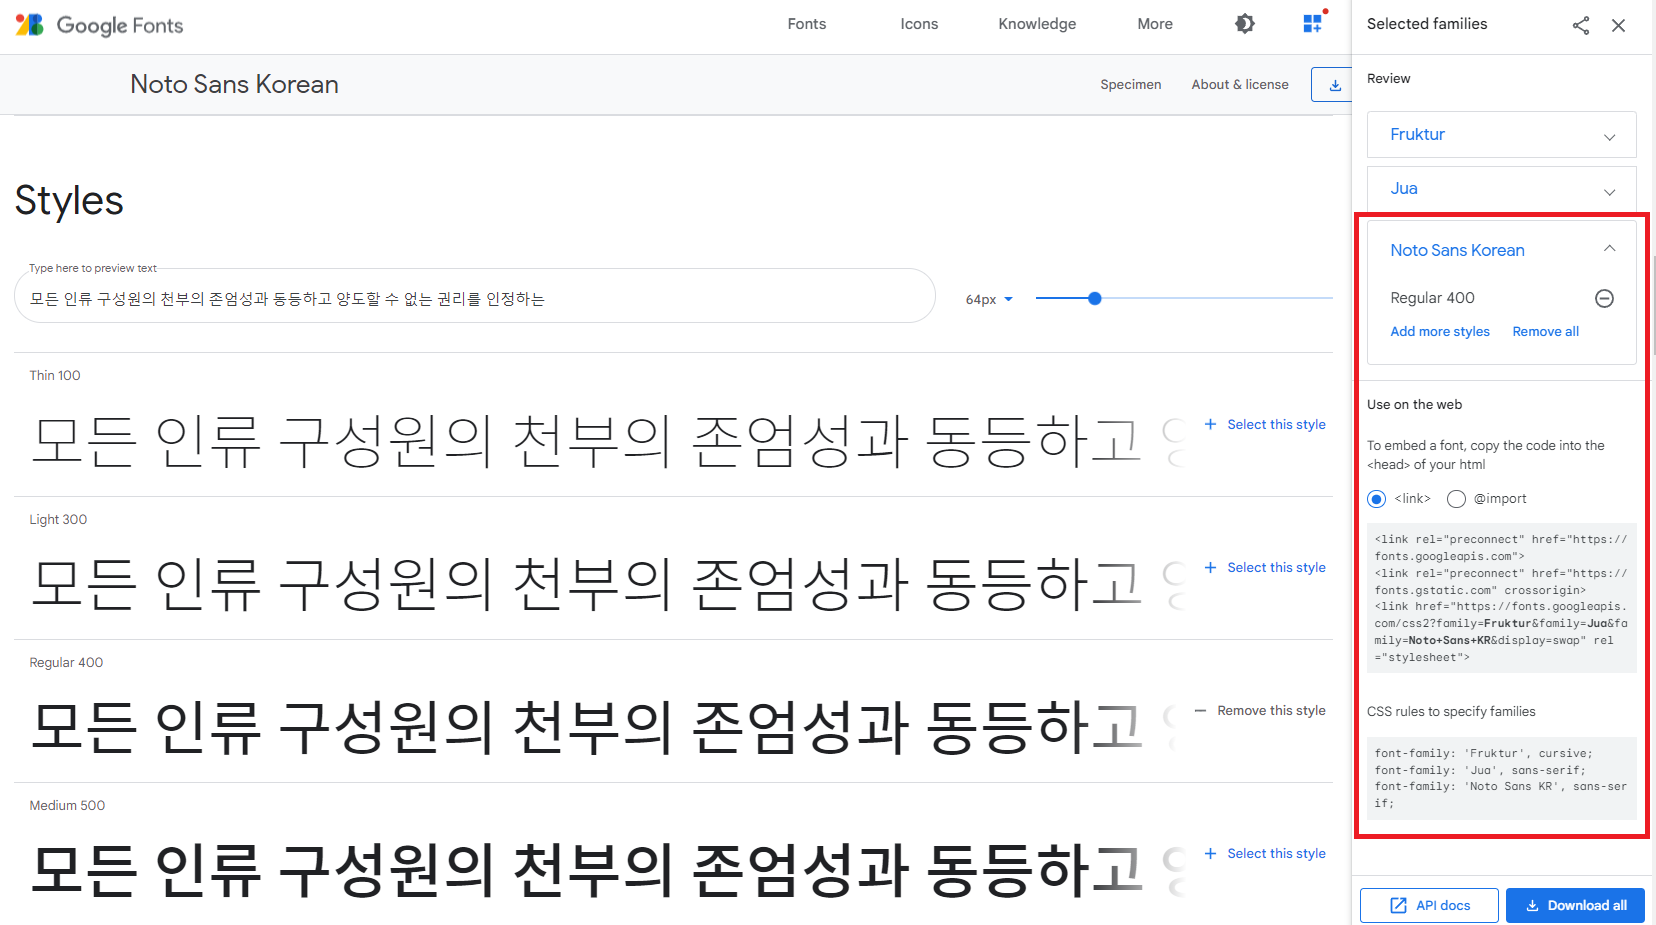Click the 'Regular 400' label in styles list
Viewport: 1656px width, 925px height.
point(66,663)
